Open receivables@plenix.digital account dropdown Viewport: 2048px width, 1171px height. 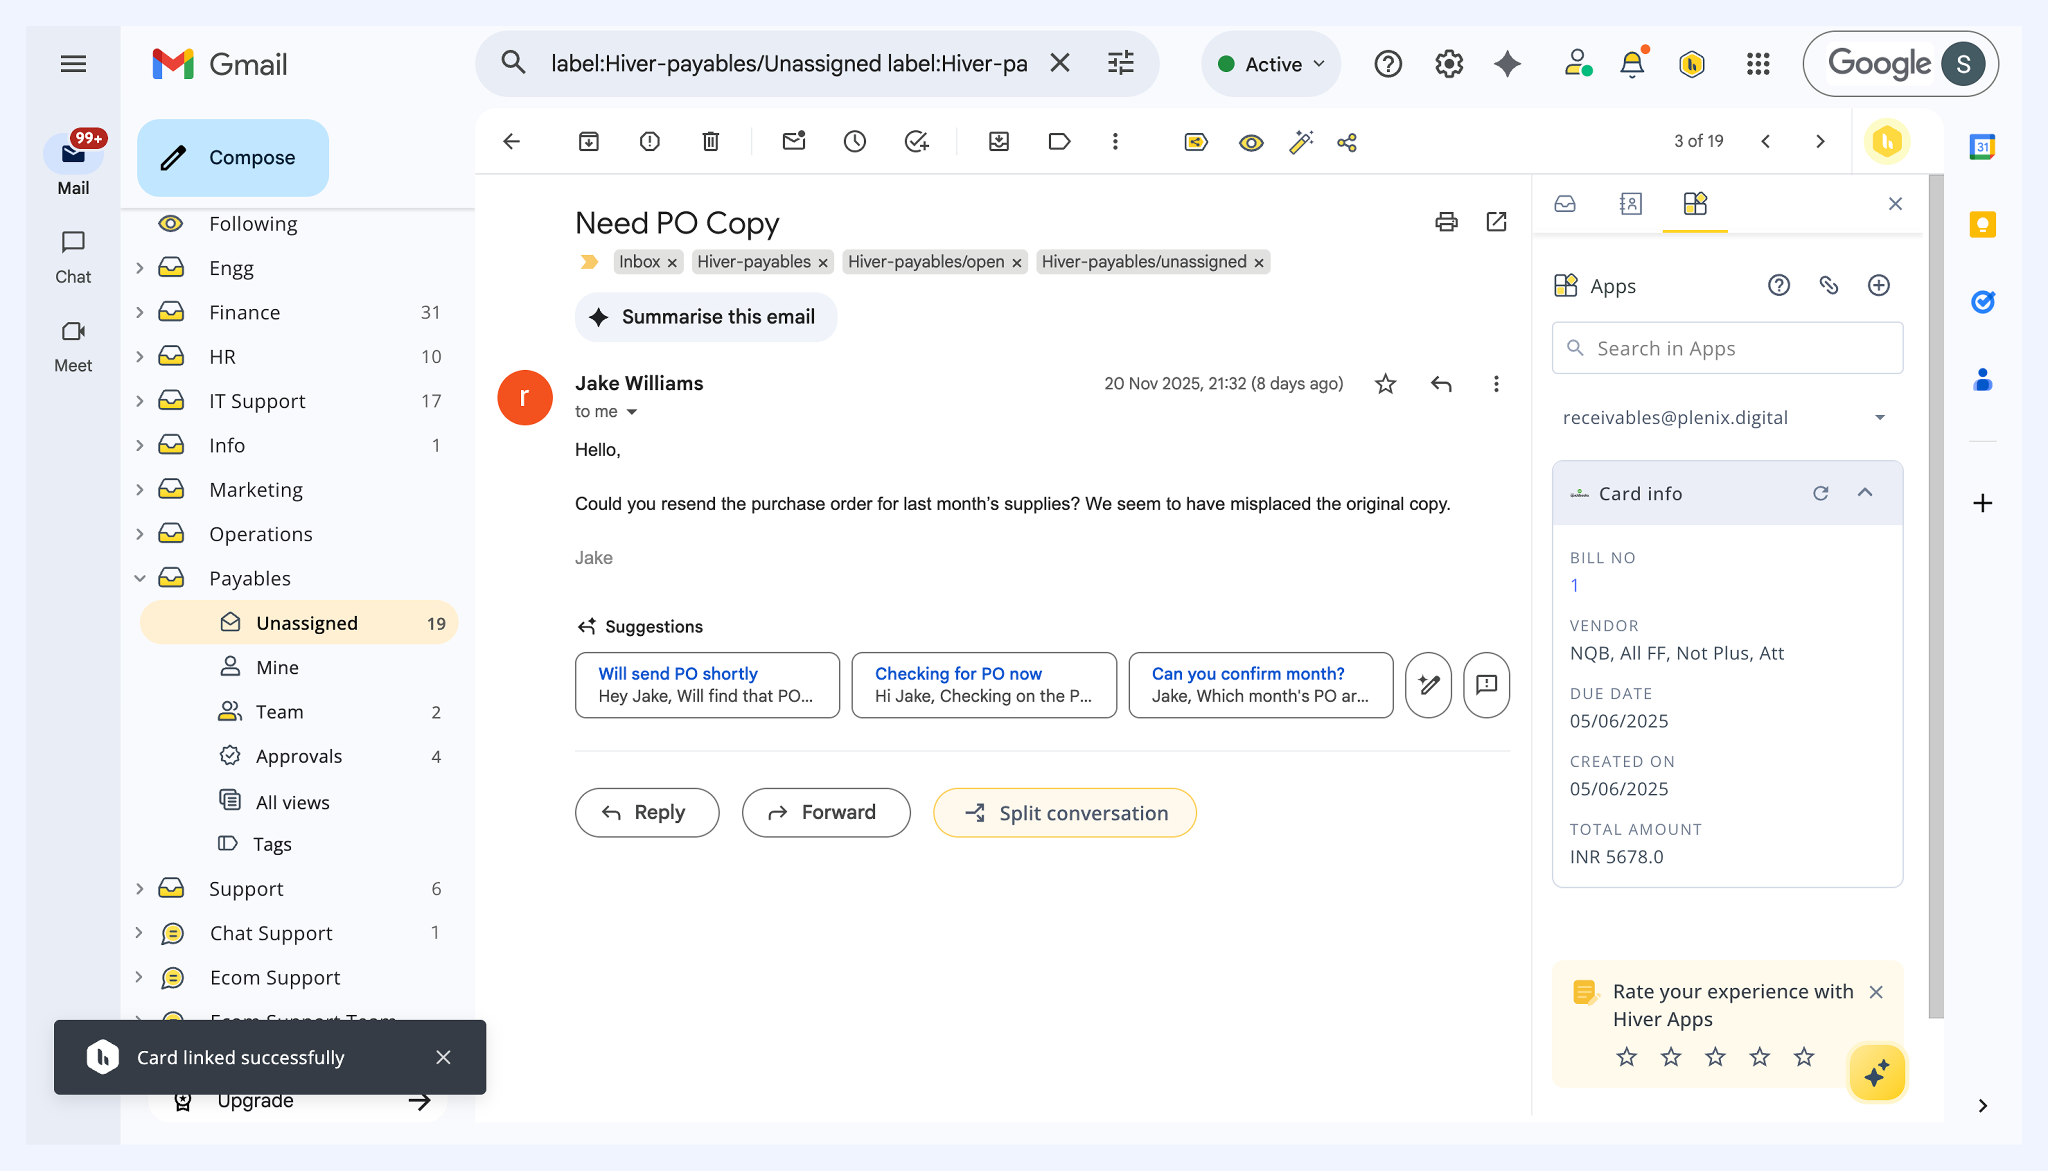pyautogui.click(x=1727, y=418)
